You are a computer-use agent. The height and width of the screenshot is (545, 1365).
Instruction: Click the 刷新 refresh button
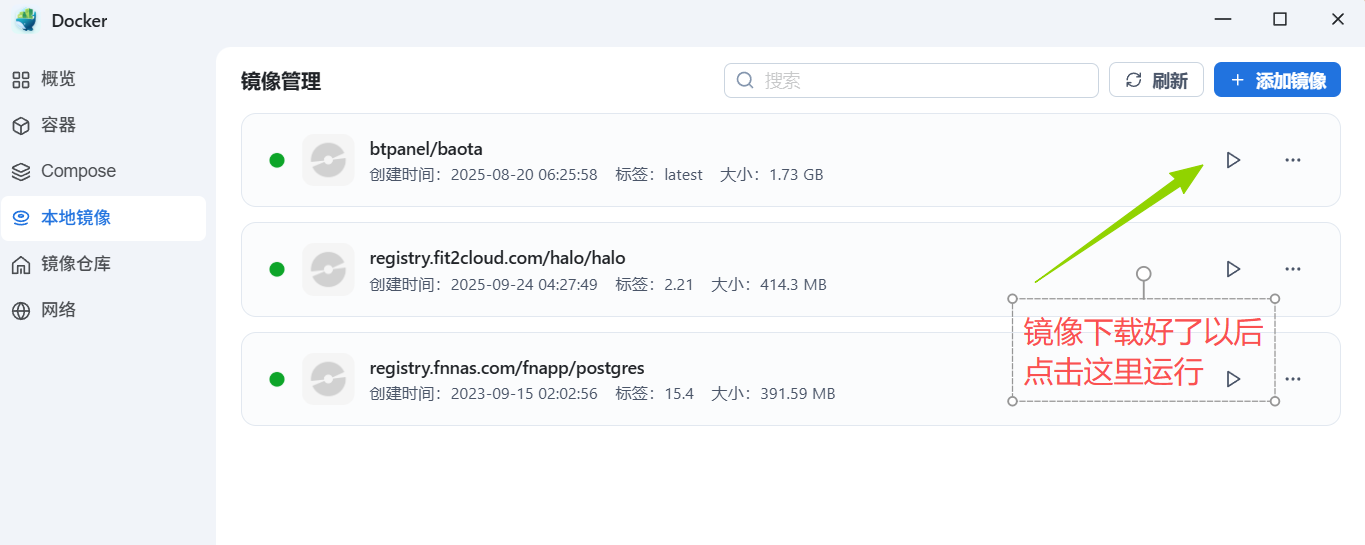[1156, 80]
